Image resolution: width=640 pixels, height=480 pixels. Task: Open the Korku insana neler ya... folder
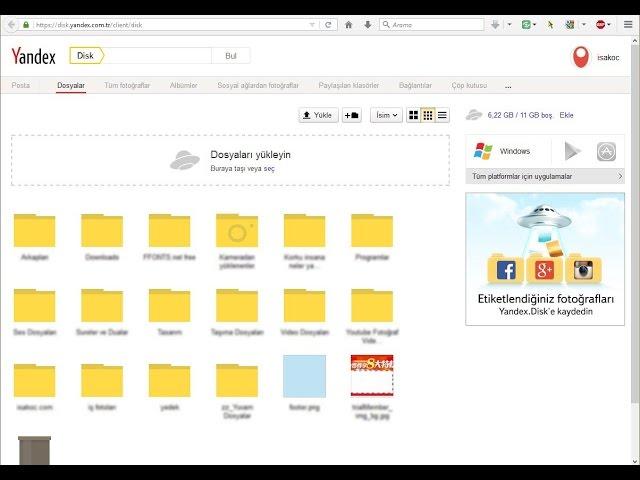[x=304, y=231]
